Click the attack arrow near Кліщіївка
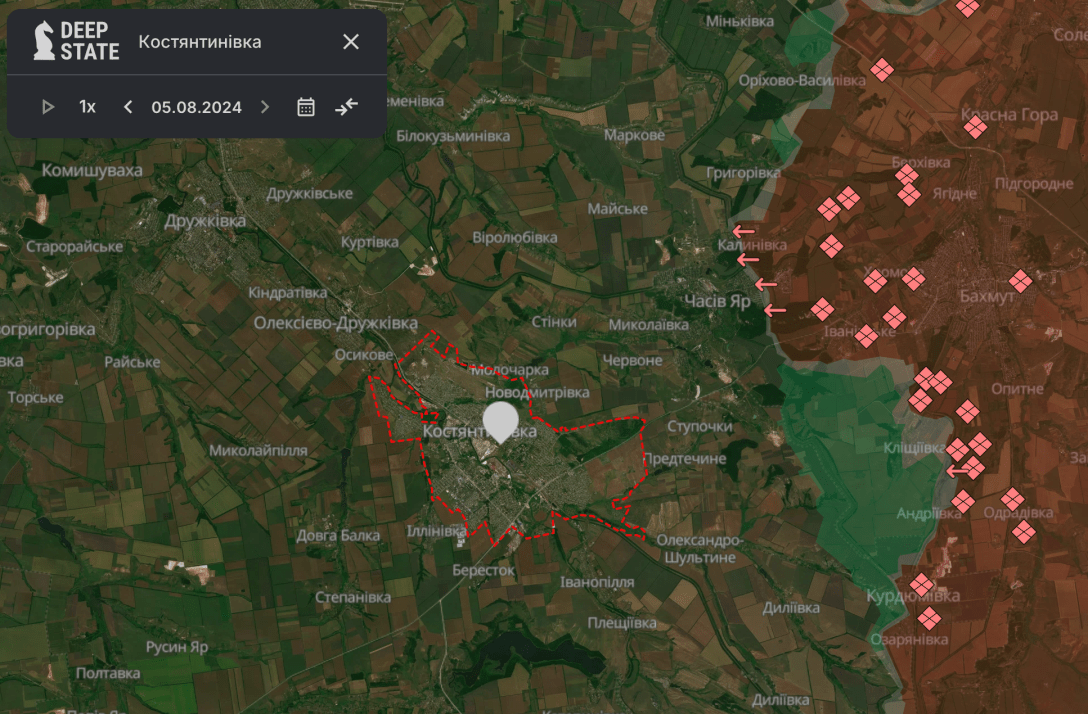Viewport: 1088px width, 714px height. pos(959,470)
